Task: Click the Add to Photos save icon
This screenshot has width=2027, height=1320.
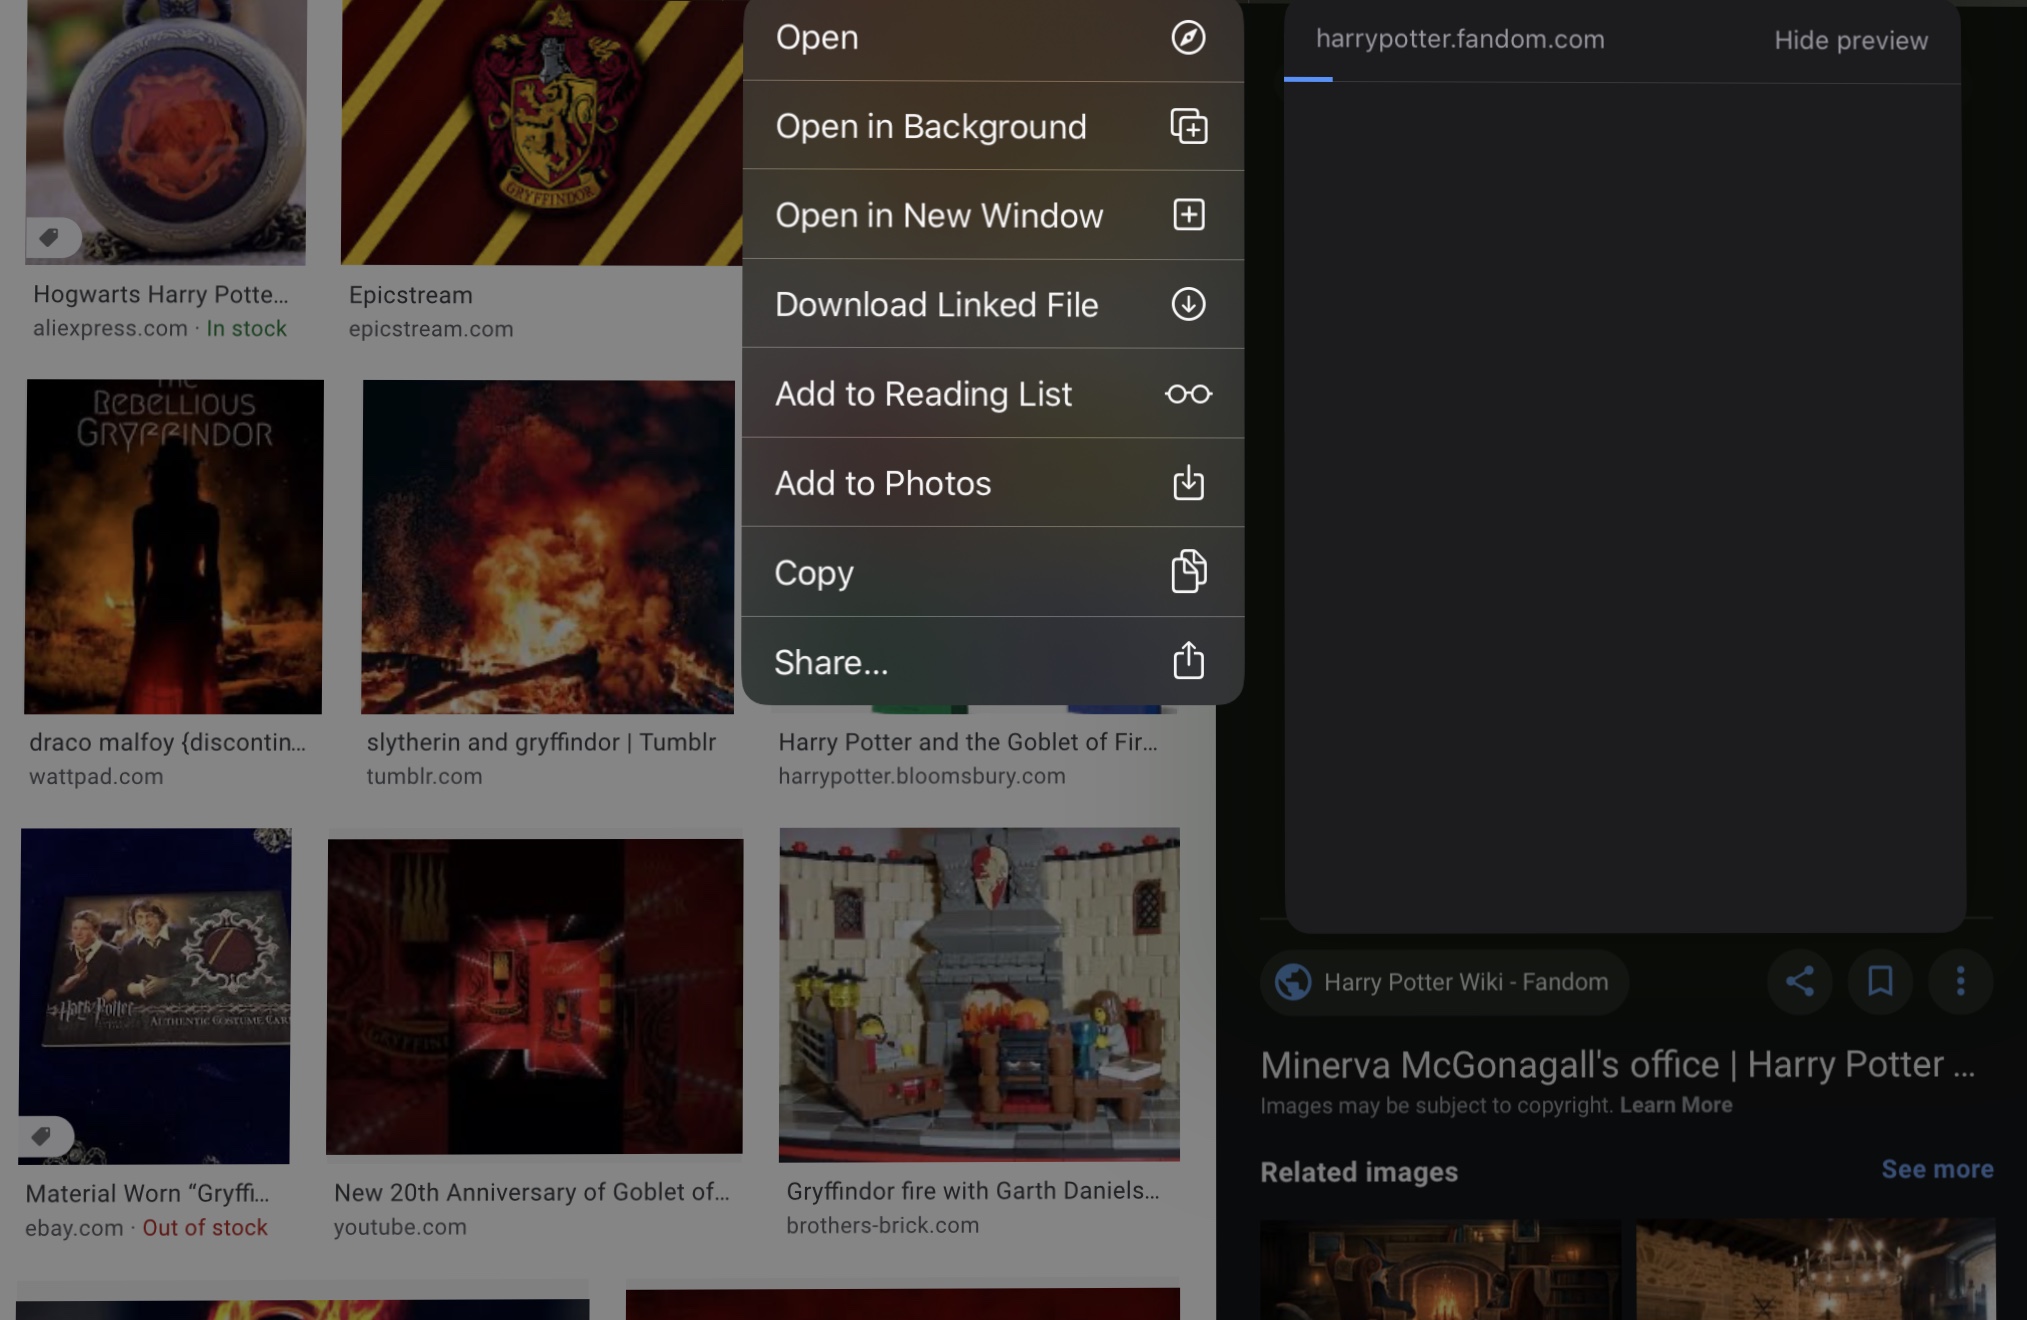Action: 1188,483
